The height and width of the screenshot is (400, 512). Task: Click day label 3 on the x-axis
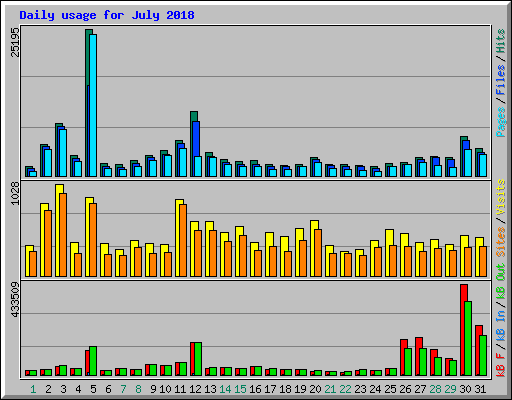(63, 389)
